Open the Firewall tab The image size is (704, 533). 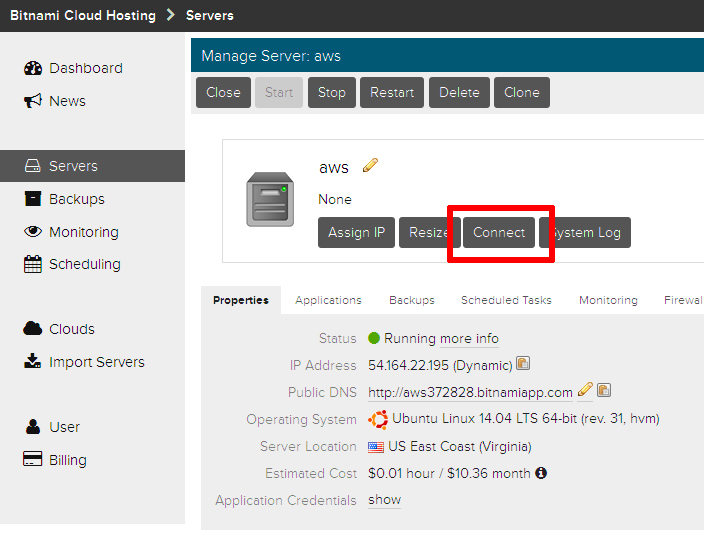coord(683,300)
